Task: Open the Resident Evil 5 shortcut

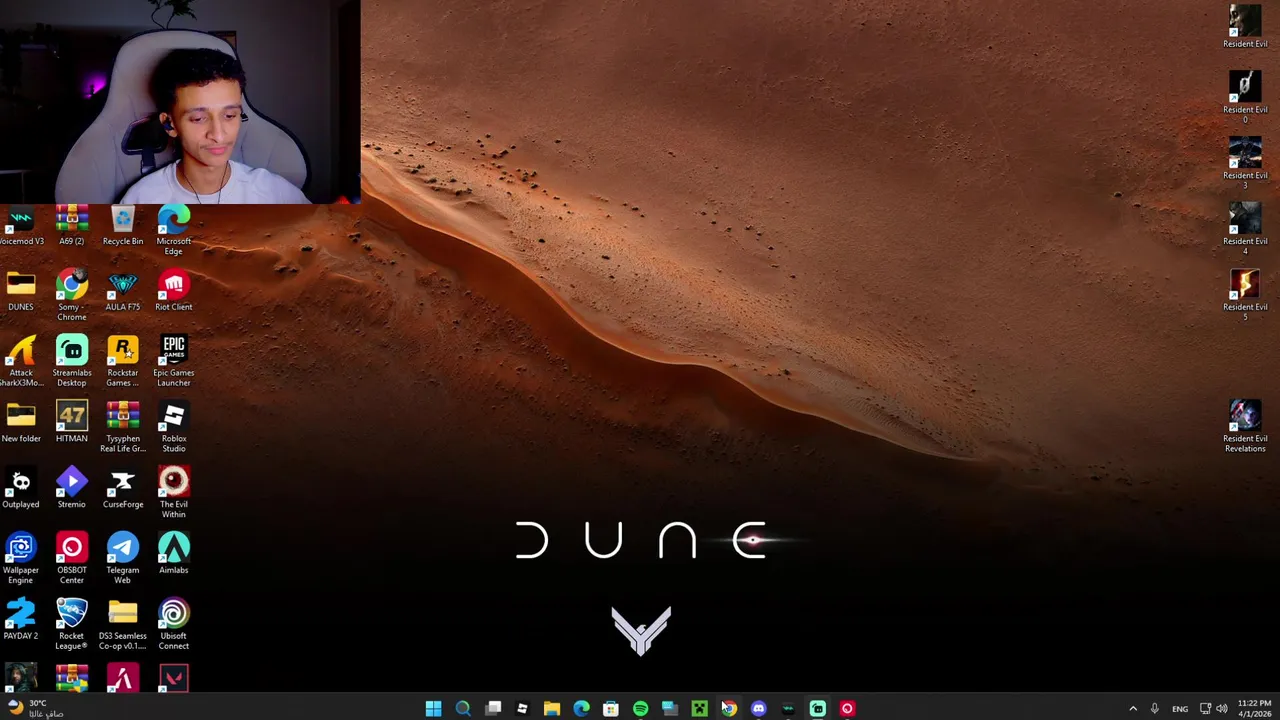Action: click(x=1245, y=295)
